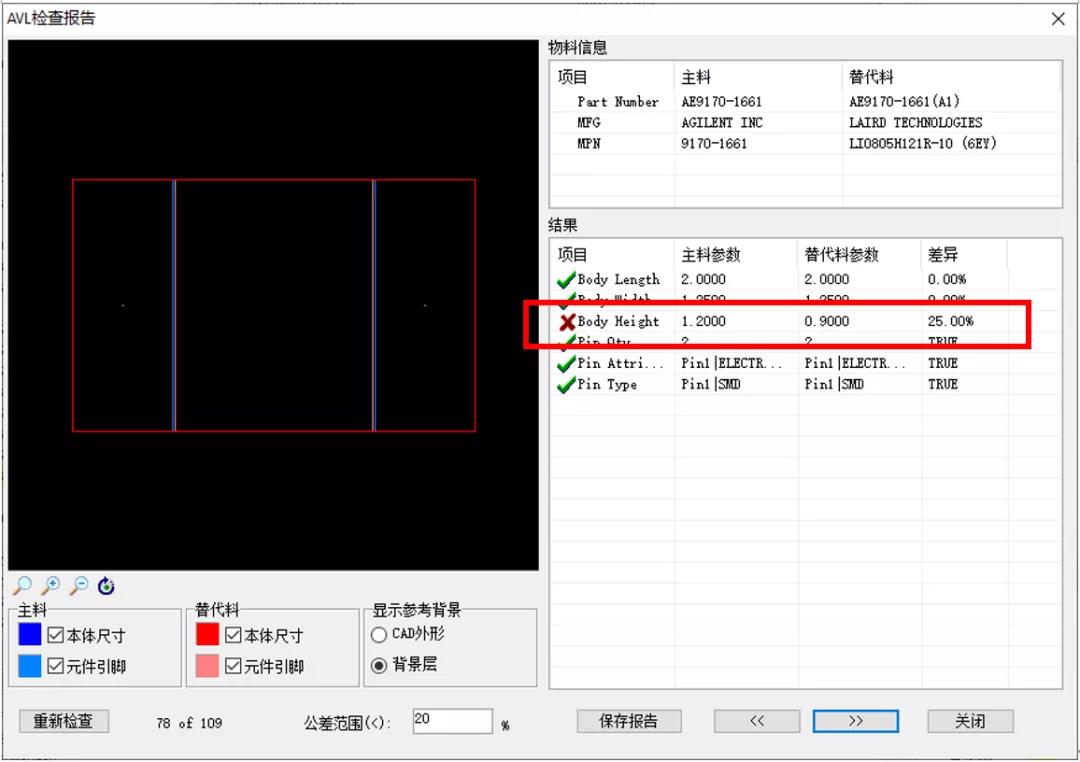Click the green check beside Body Length
1080x762 pixels.
(566, 280)
